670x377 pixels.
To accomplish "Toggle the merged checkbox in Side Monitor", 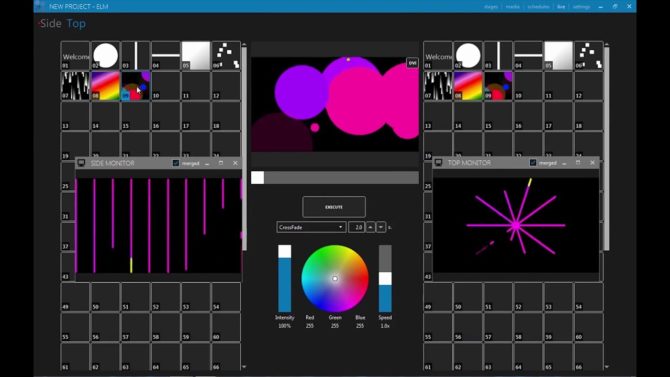I will pos(176,163).
